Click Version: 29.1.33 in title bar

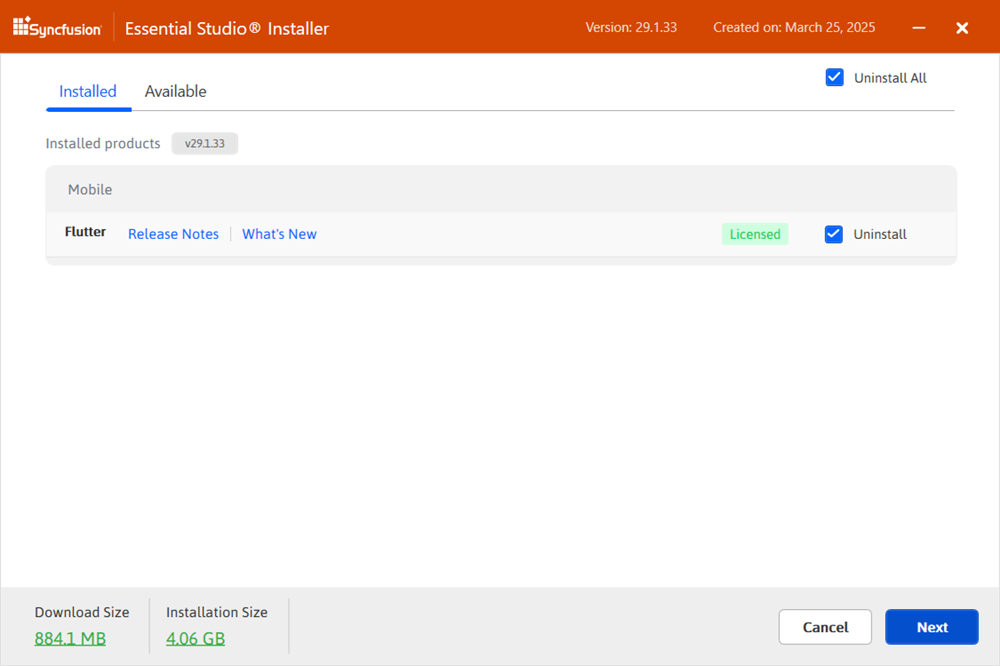pyautogui.click(x=631, y=27)
